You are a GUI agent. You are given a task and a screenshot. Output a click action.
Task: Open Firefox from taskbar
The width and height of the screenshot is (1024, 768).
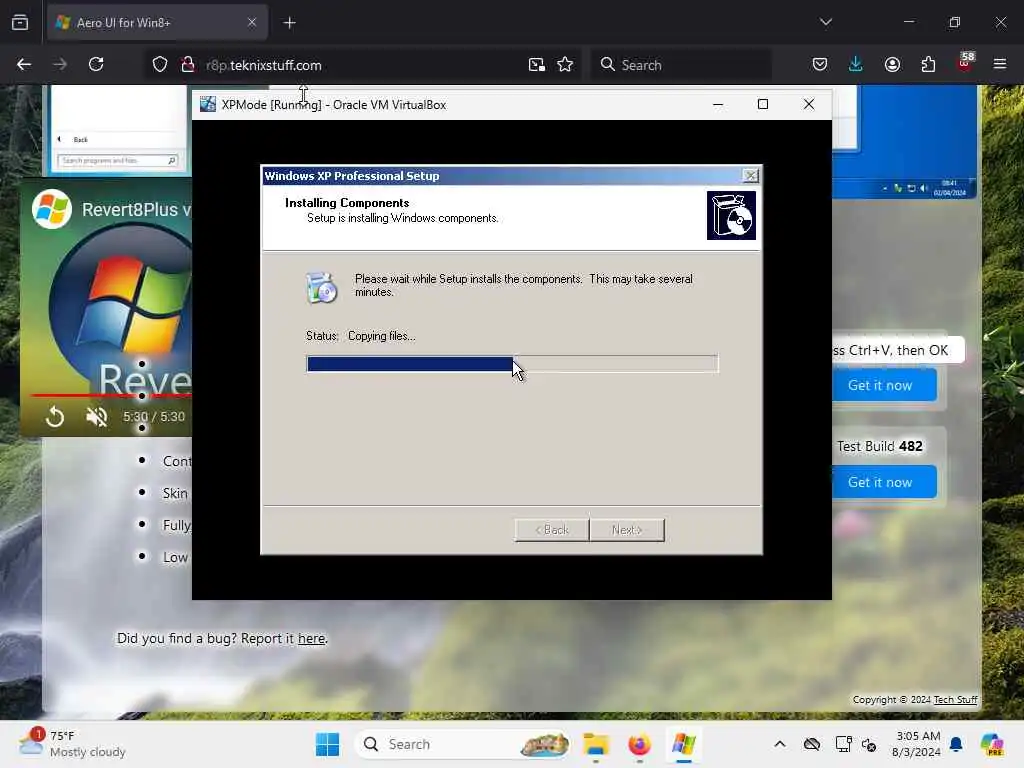click(x=639, y=744)
